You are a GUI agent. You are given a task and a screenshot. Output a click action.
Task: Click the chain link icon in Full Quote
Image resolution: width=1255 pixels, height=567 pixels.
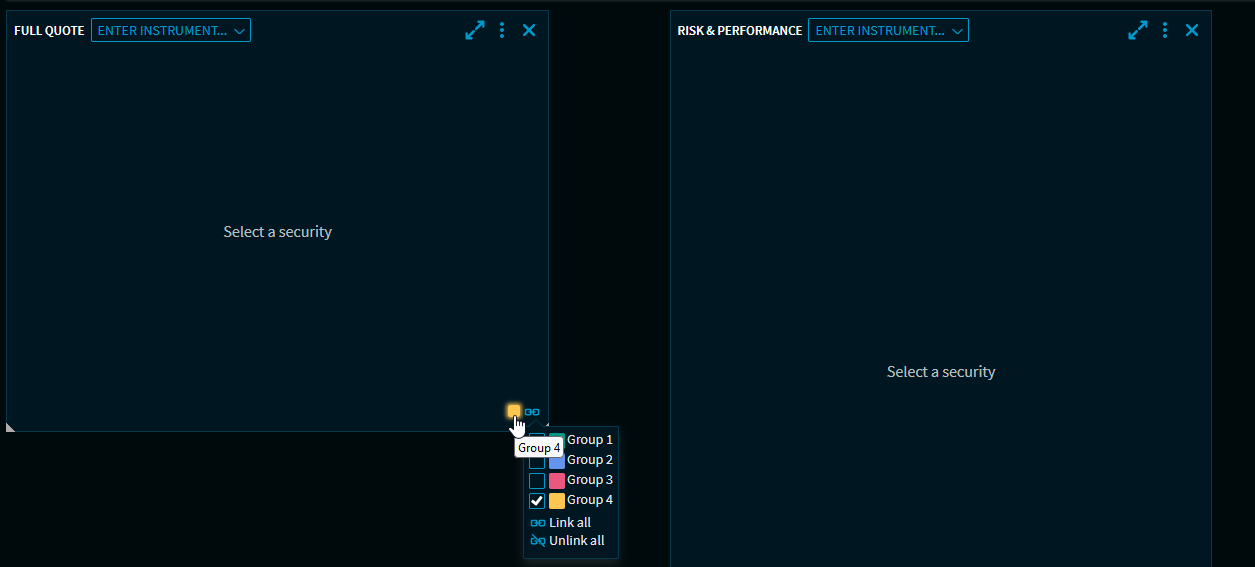click(x=532, y=412)
